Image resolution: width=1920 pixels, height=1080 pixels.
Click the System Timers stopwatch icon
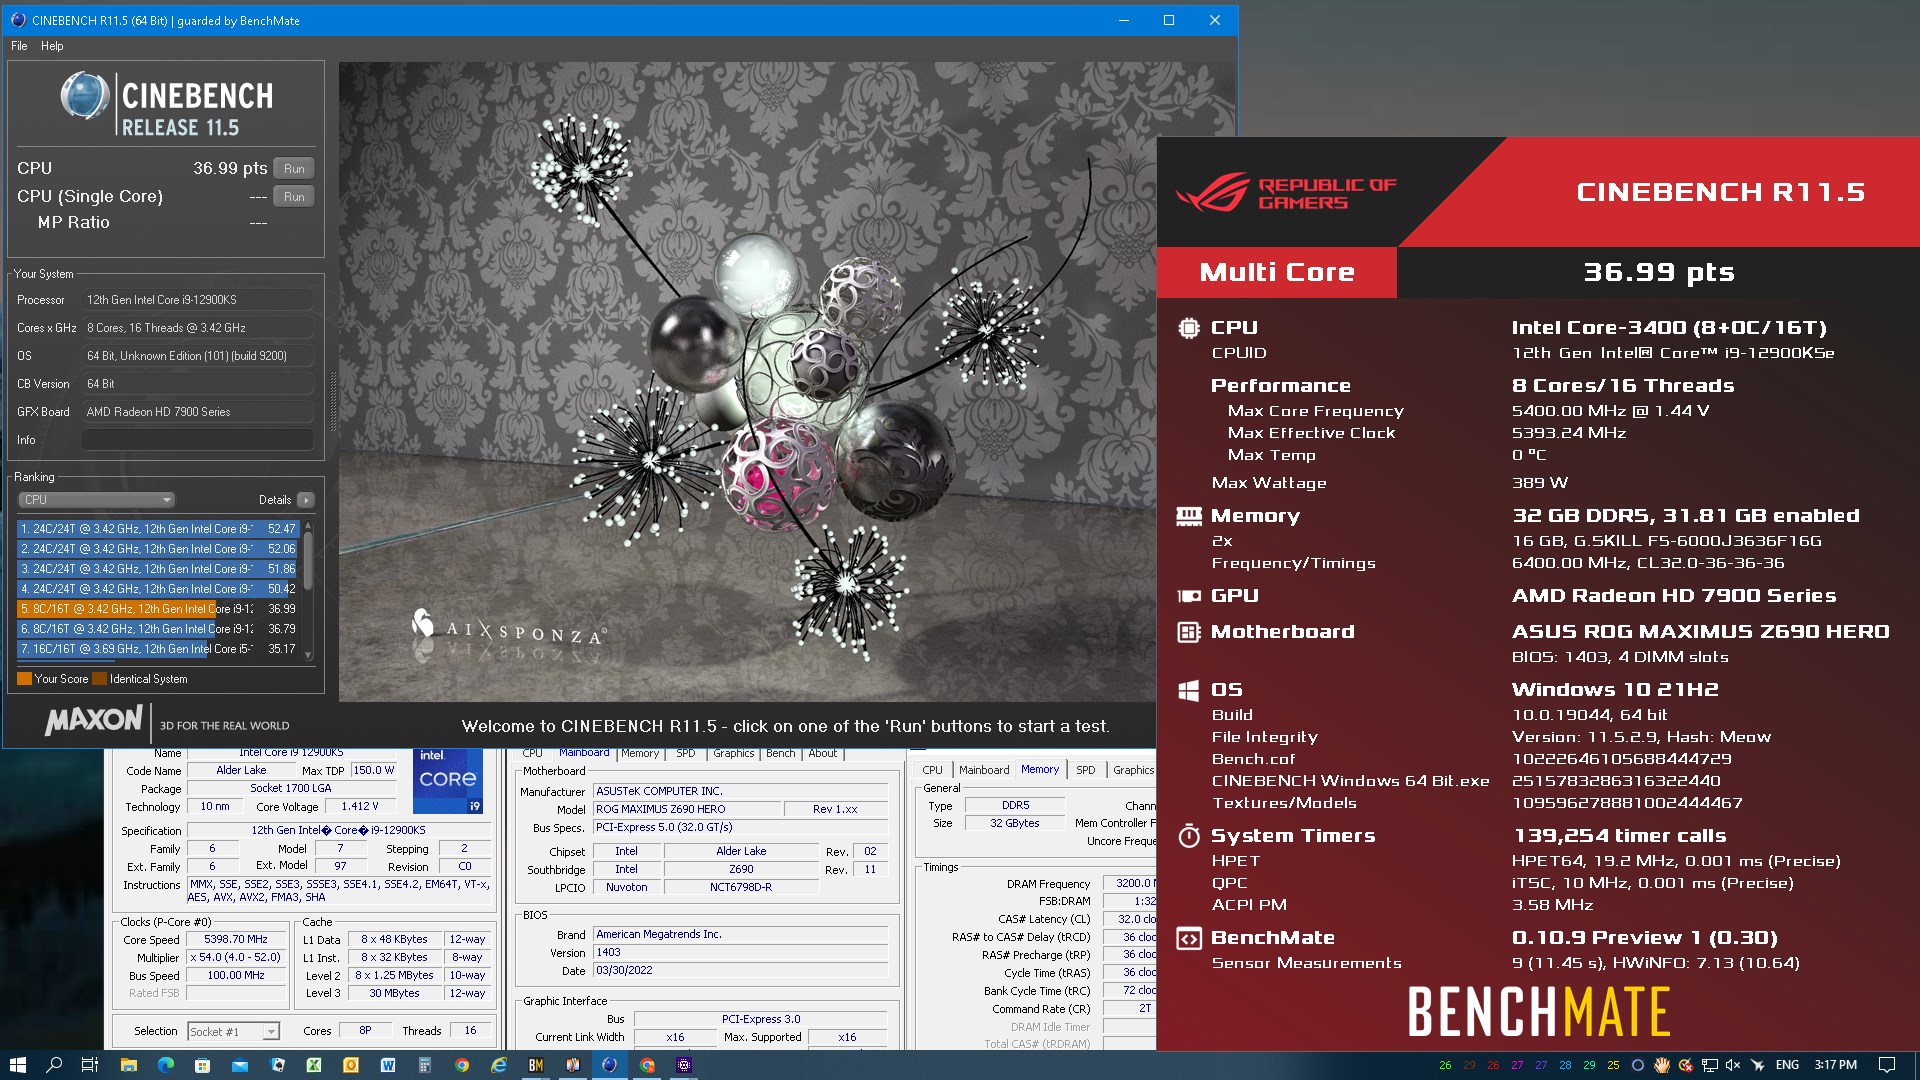pos(1188,836)
